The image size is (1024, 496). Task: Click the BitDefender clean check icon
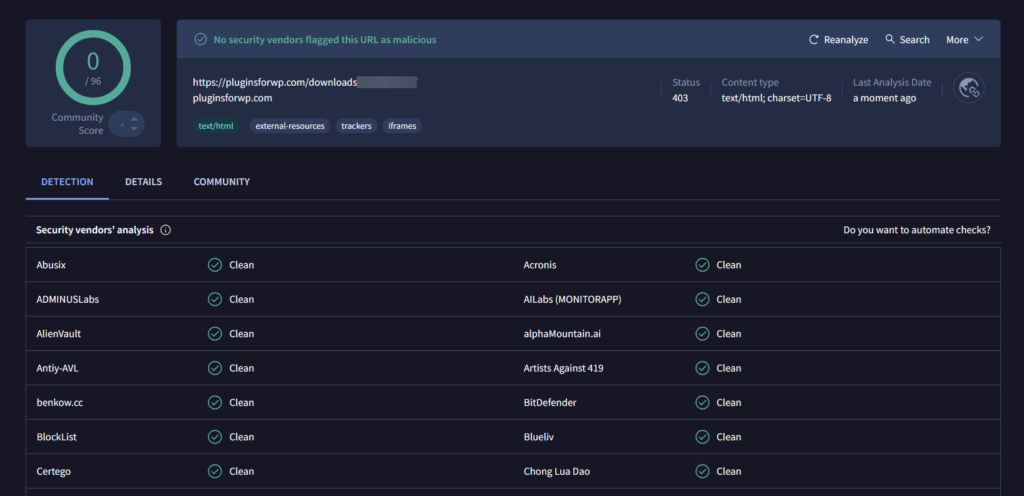click(703, 402)
